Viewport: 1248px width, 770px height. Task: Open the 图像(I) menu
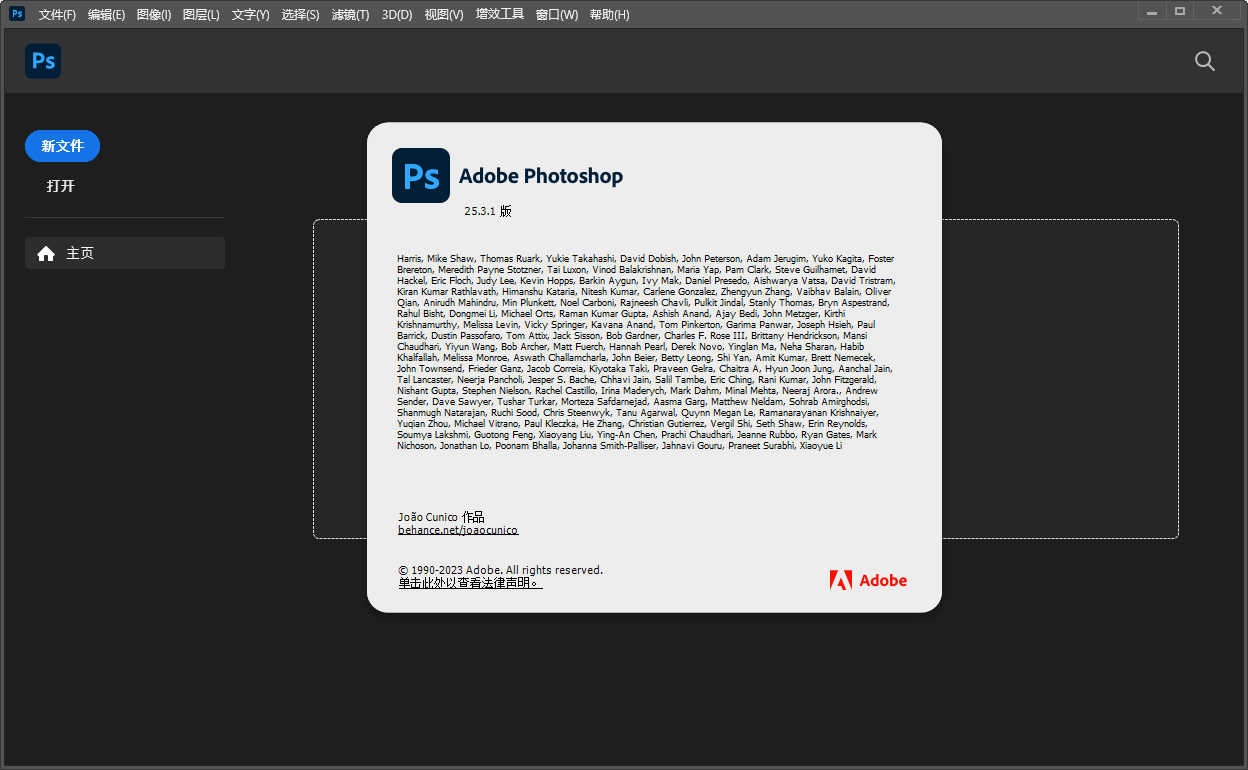[154, 15]
